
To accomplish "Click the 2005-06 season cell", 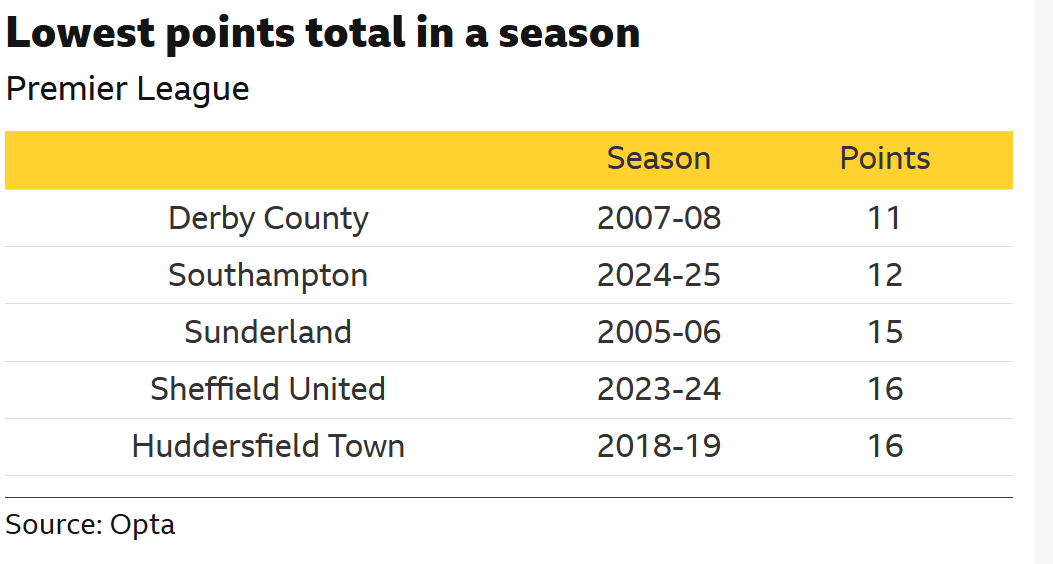I will click(x=658, y=332).
